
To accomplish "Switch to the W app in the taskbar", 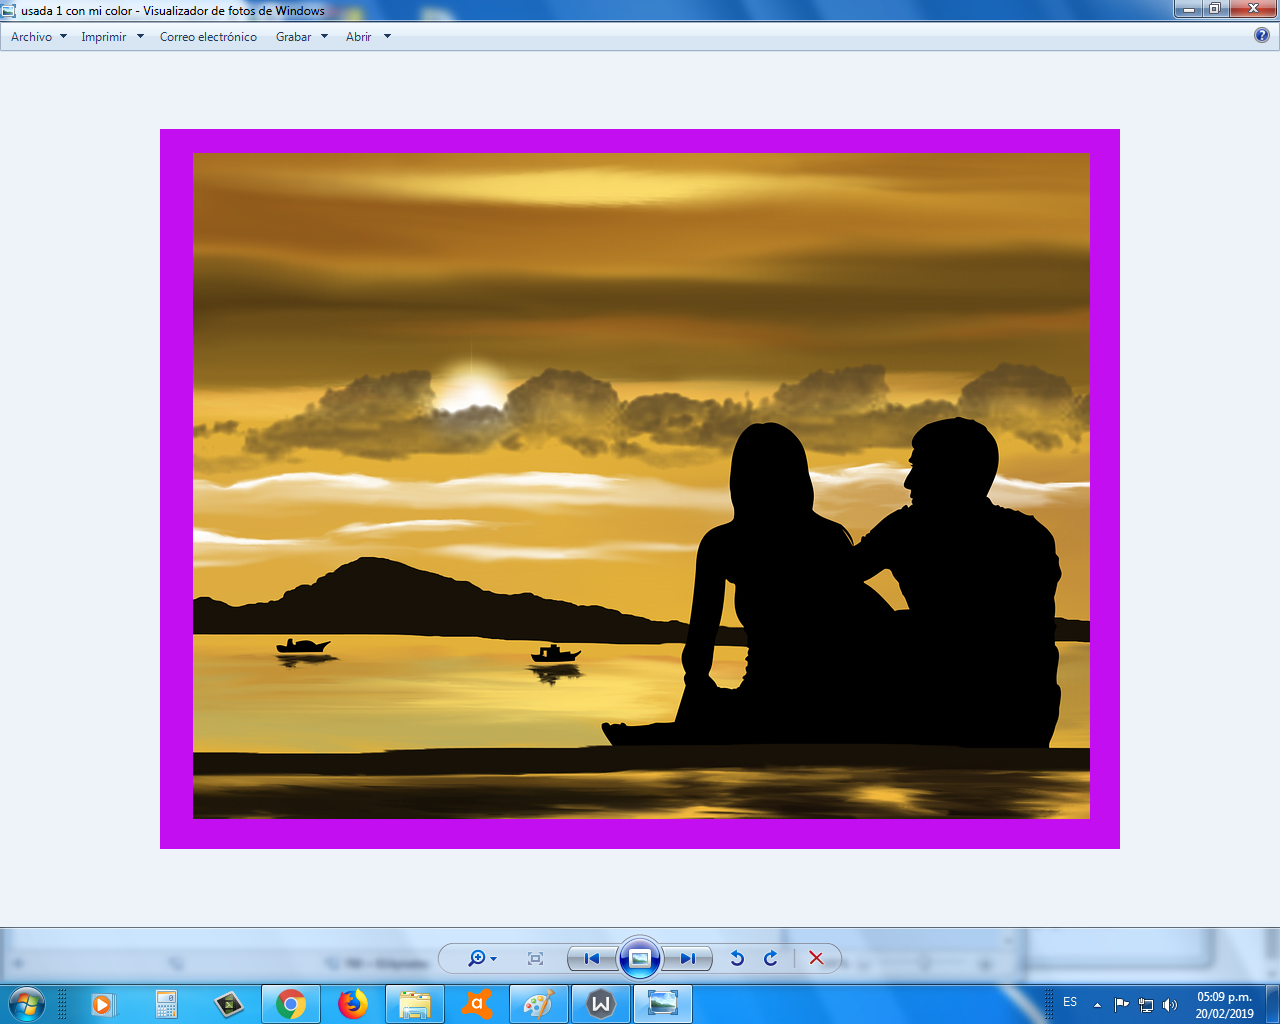I will [x=601, y=1004].
